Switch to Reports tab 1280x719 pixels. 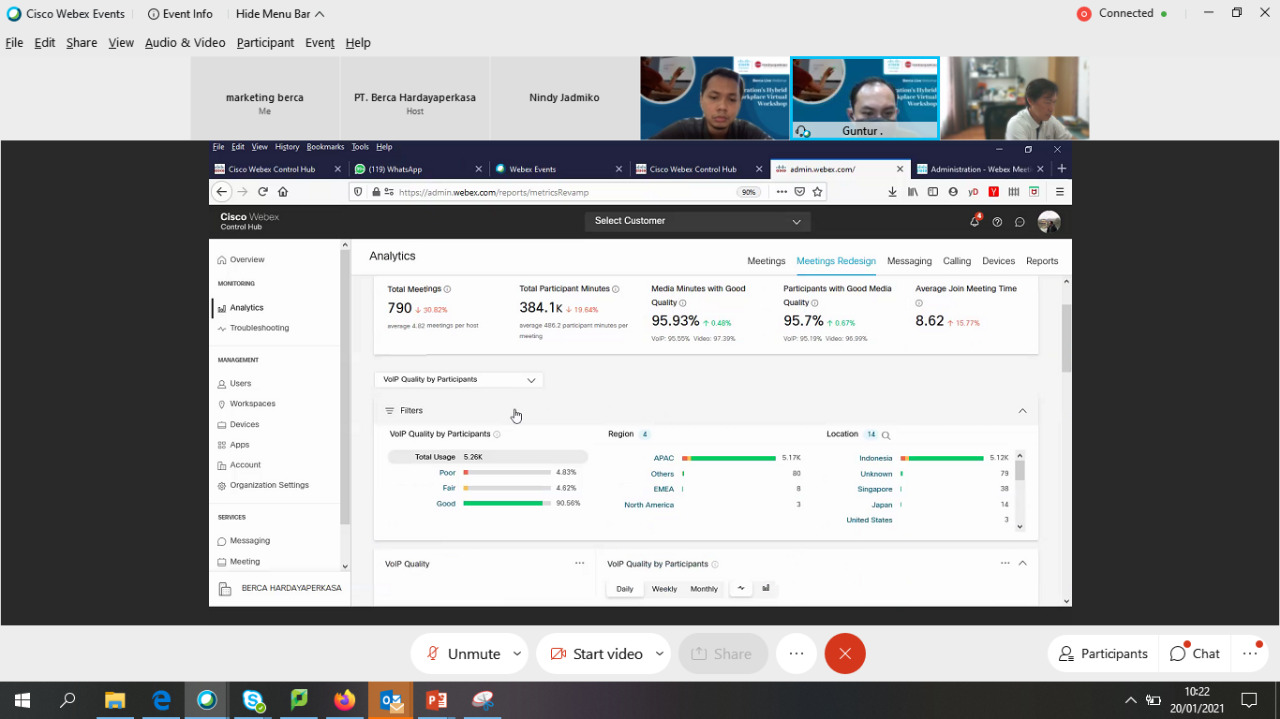click(x=1042, y=261)
